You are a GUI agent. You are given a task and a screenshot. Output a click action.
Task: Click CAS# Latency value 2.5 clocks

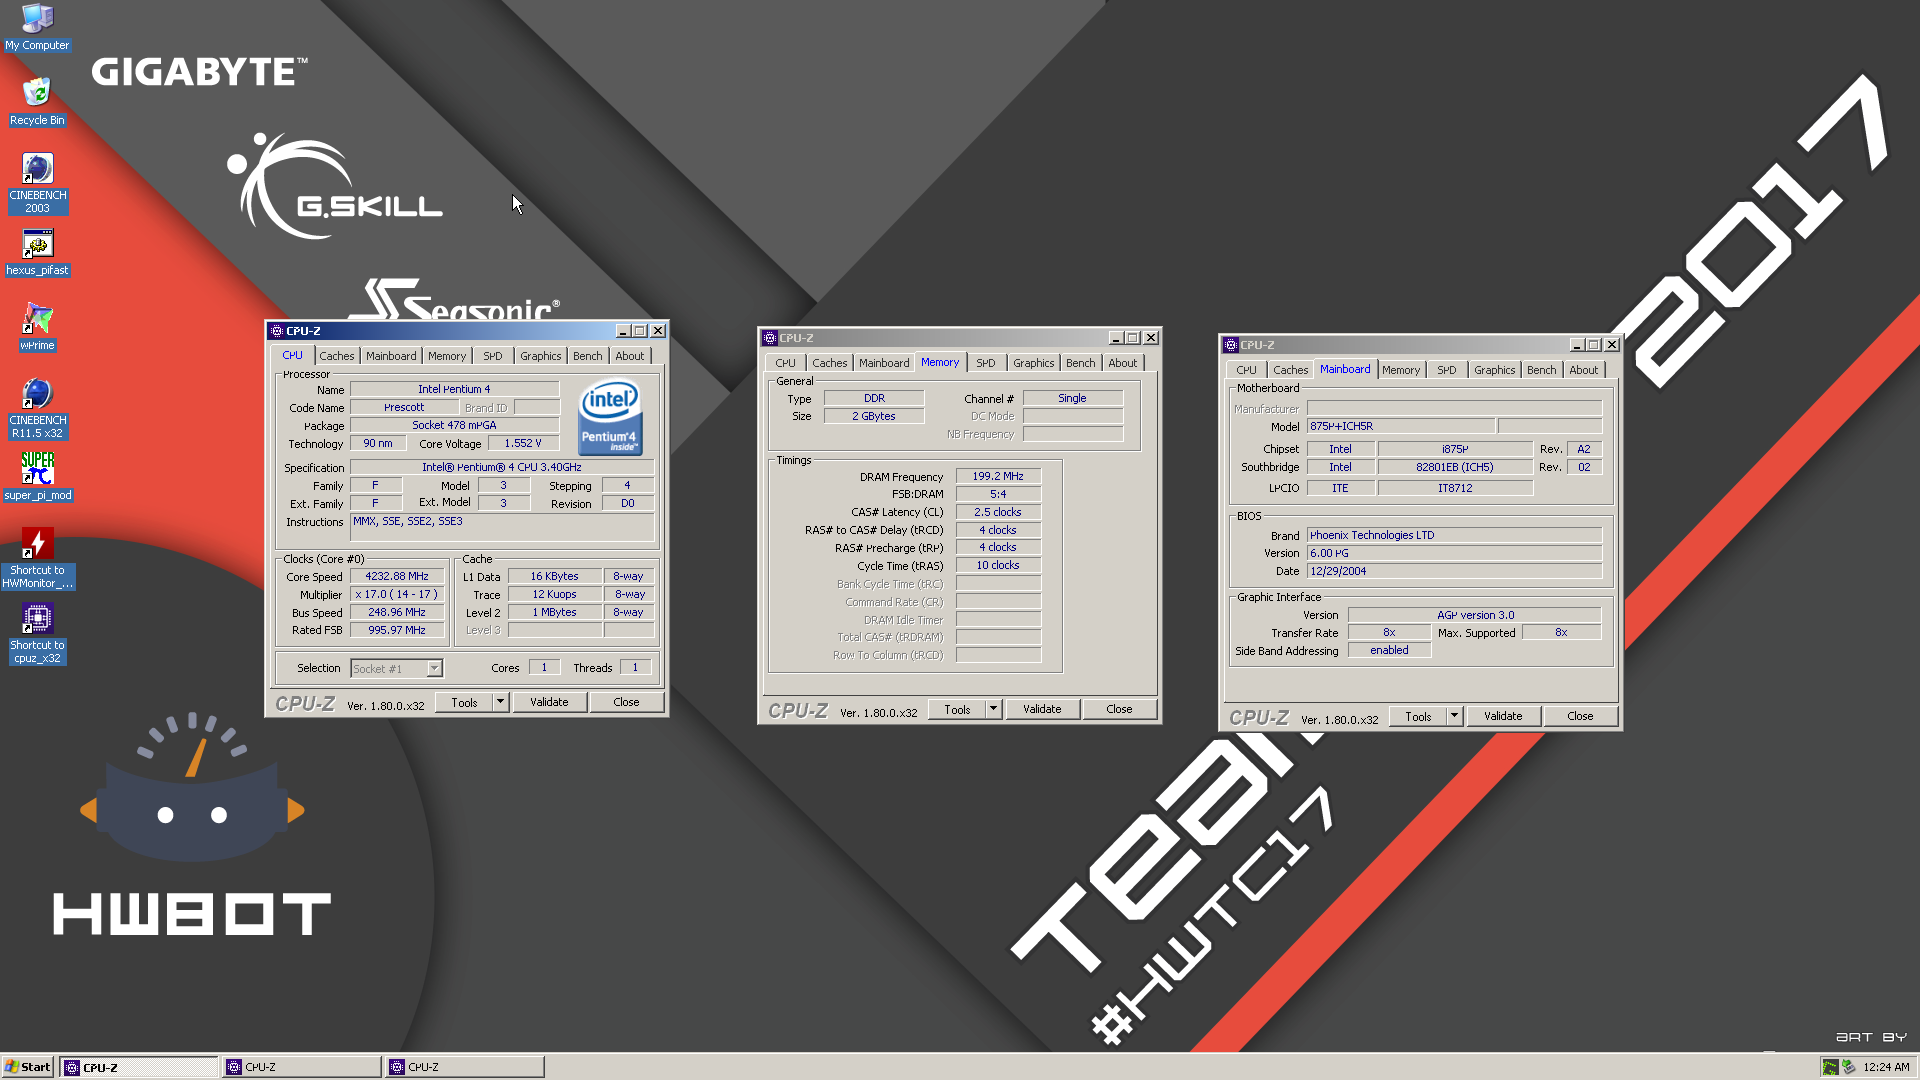pyautogui.click(x=998, y=512)
